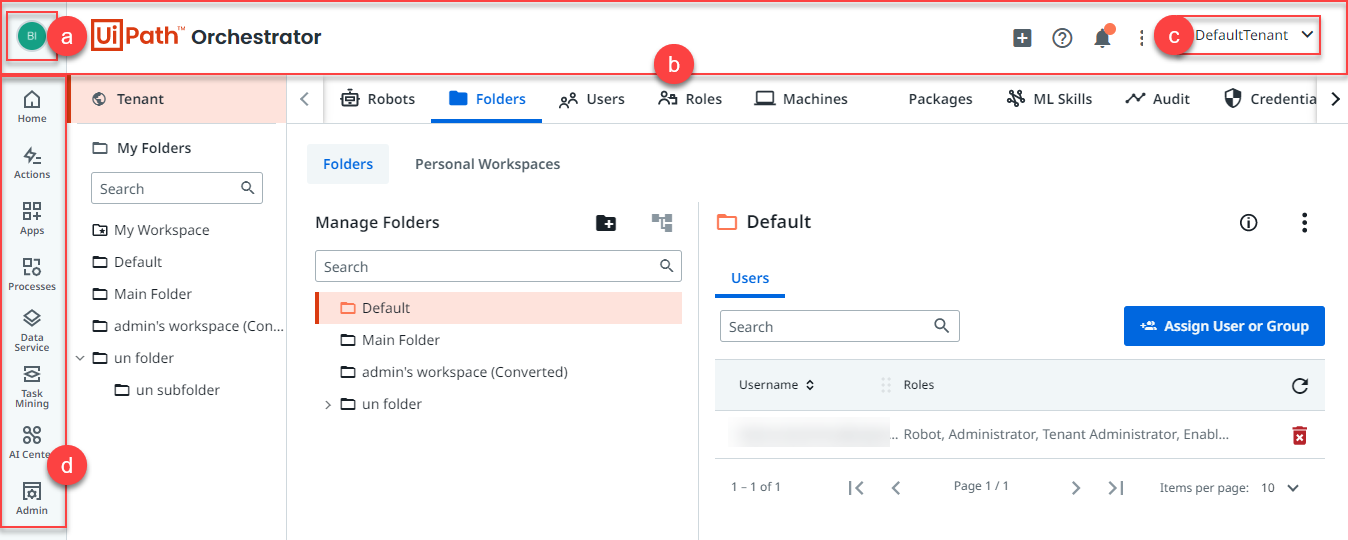Click the Users search field

(839, 326)
